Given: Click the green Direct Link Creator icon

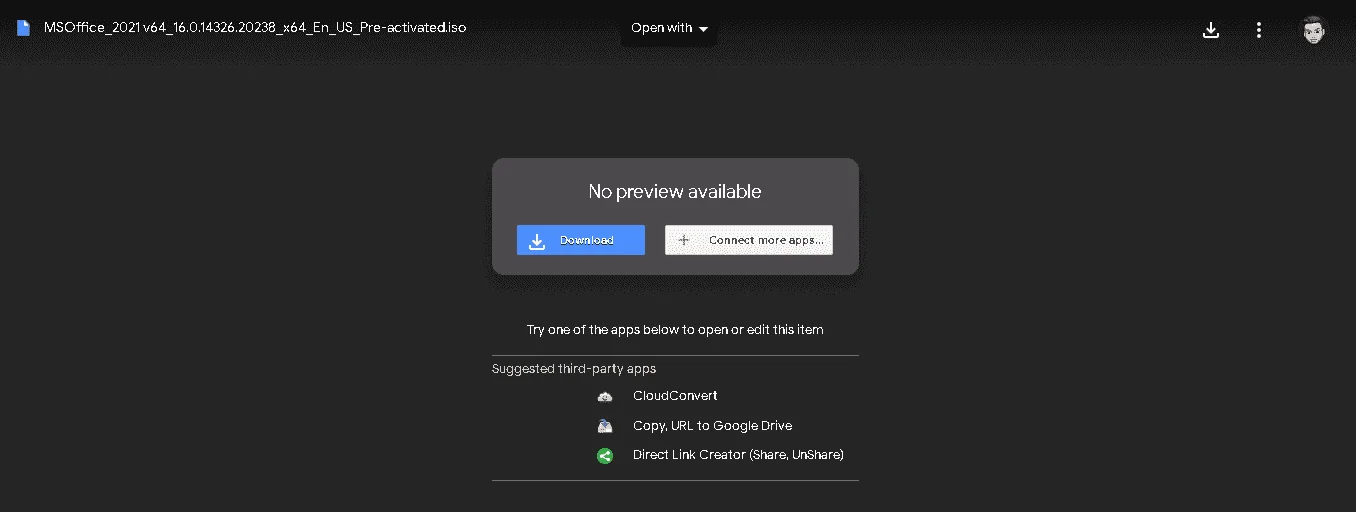Looking at the screenshot, I should tap(605, 455).
